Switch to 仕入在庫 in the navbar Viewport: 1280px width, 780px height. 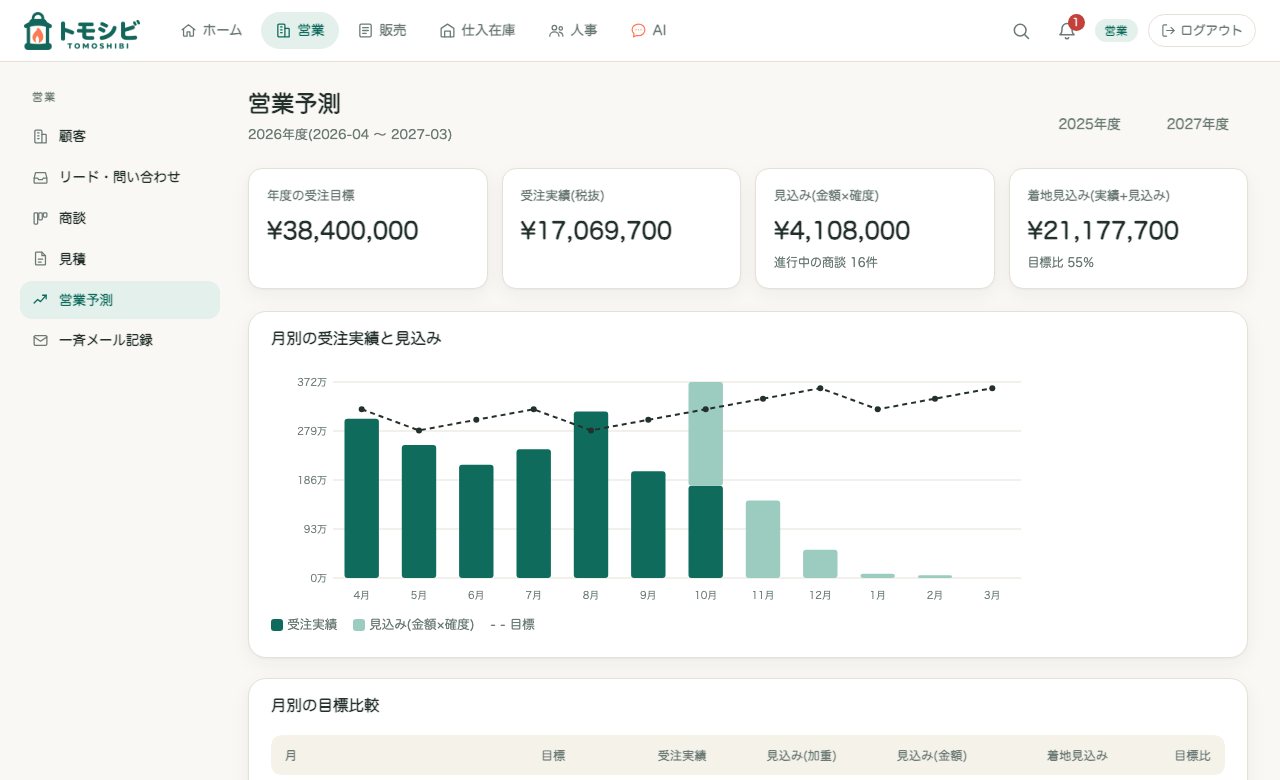pyautogui.click(x=477, y=31)
